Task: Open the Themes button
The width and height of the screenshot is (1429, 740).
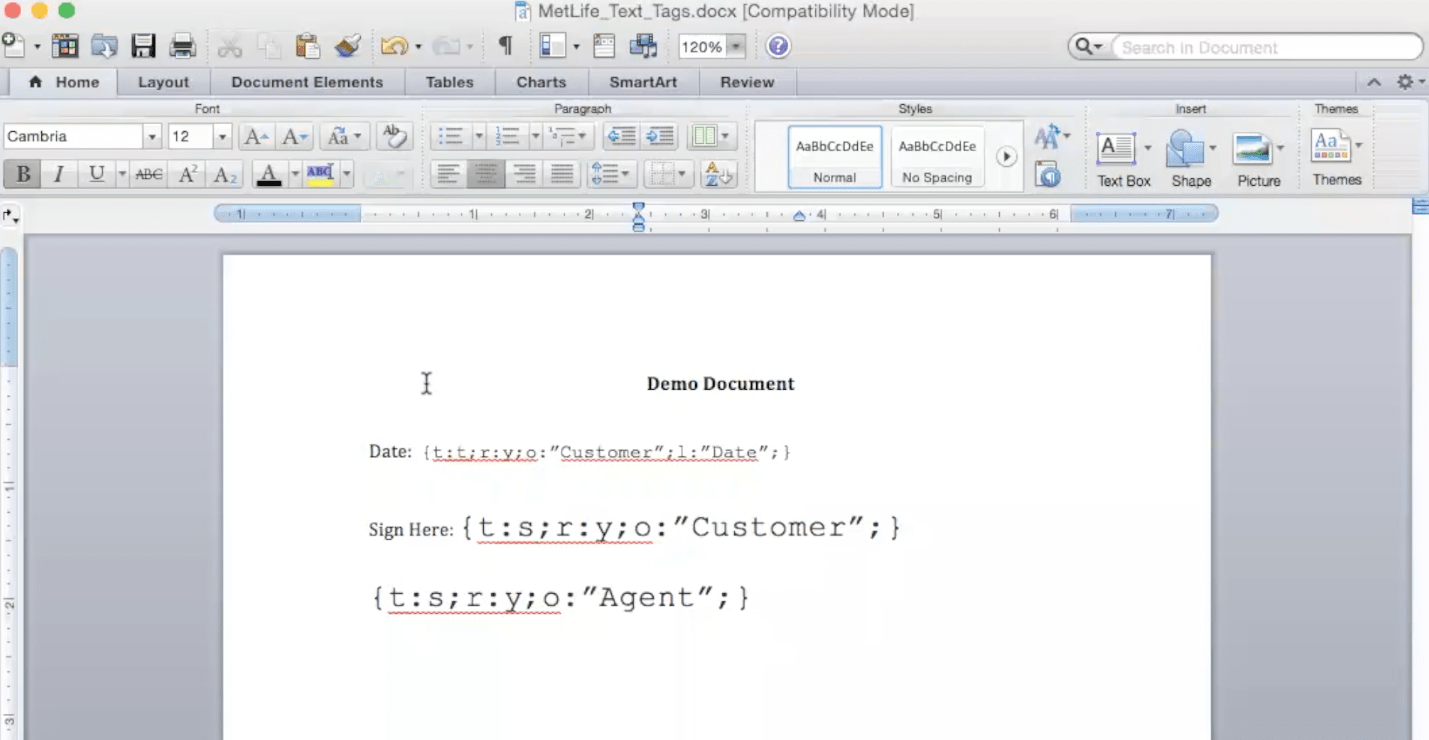Action: (1336, 159)
